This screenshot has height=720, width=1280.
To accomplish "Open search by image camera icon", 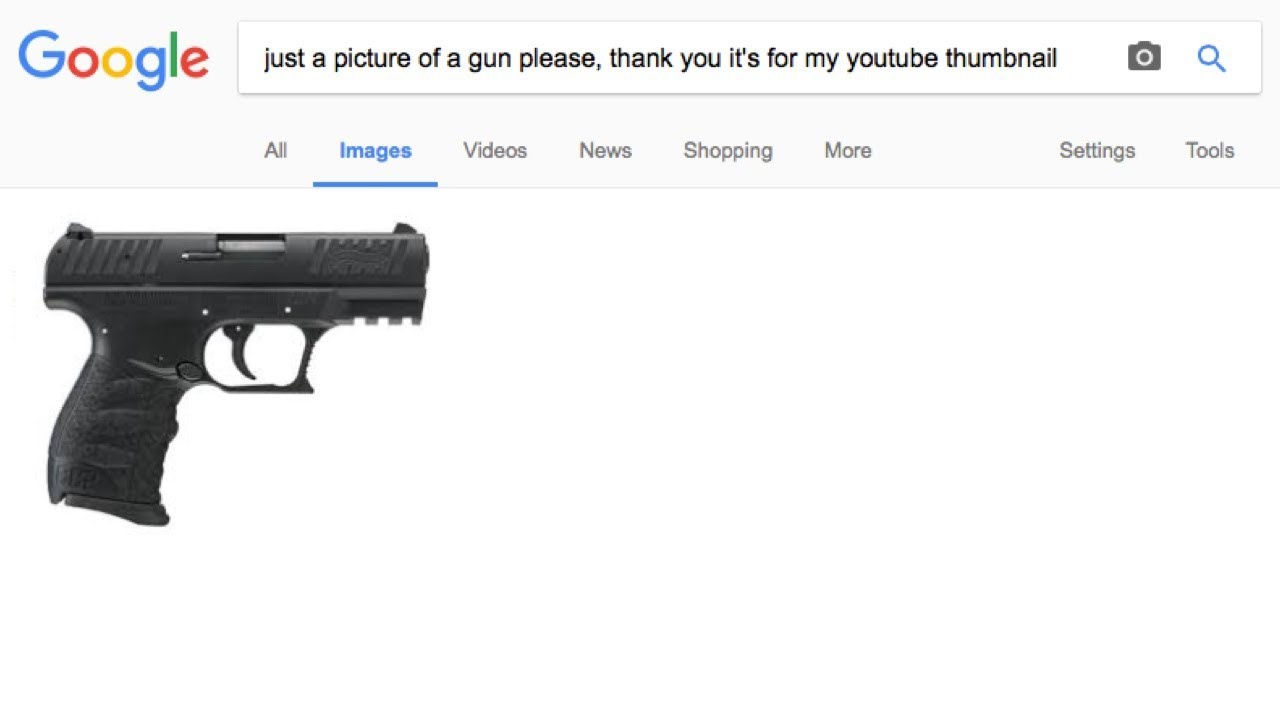I will 1144,57.
